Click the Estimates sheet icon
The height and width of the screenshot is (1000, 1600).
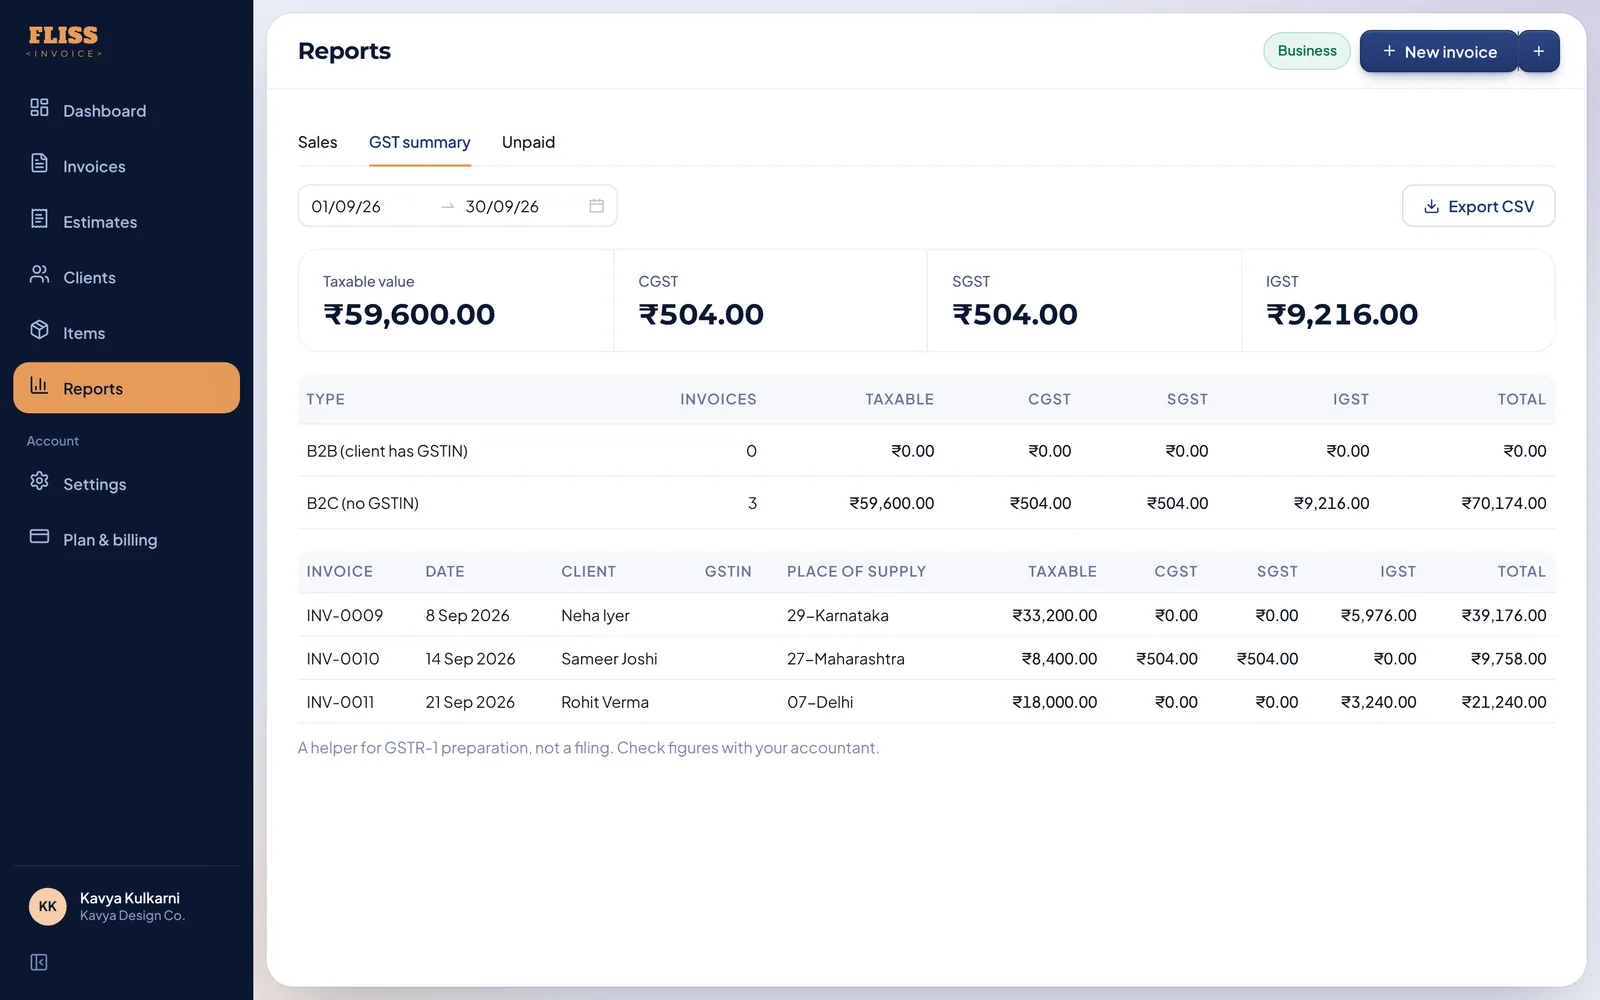coord(39,218)
